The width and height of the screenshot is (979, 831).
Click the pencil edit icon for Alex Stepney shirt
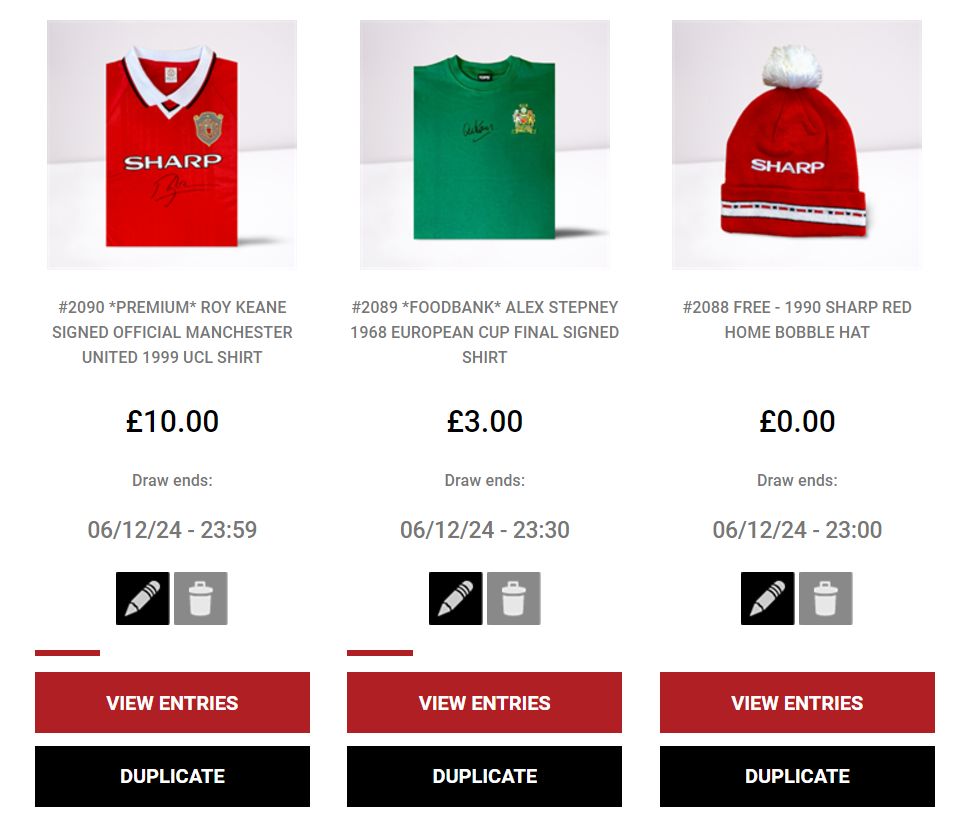tap(455, 598)
